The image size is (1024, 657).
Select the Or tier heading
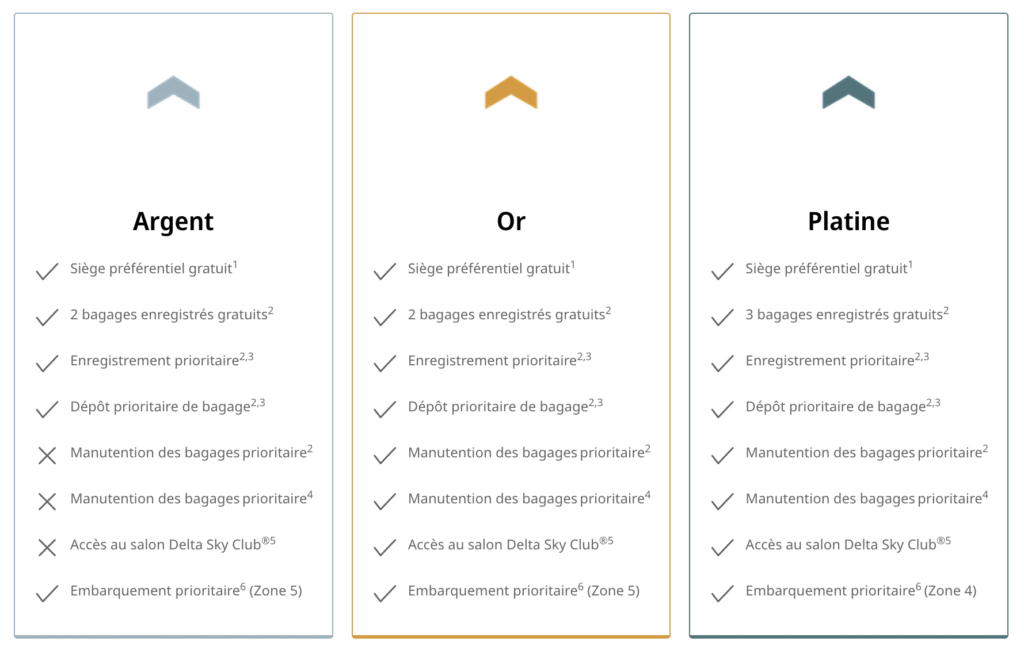click(x=511, y=221)
